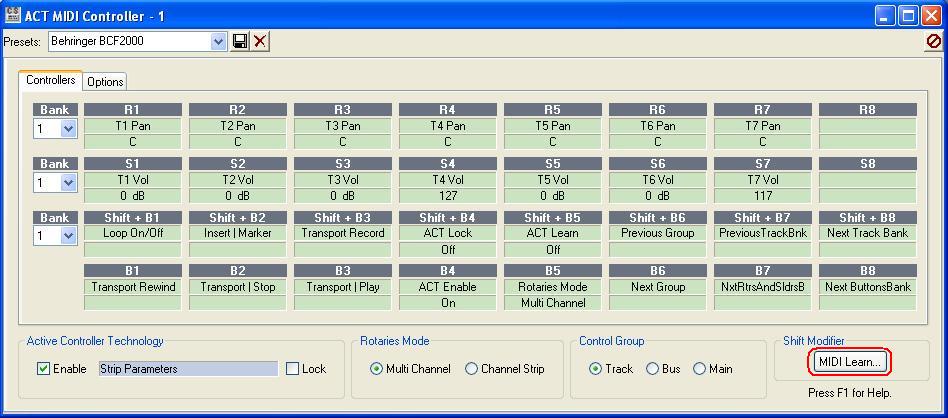
Task: Click the T1 Pan parameter cell
Action: coord(132,126)
